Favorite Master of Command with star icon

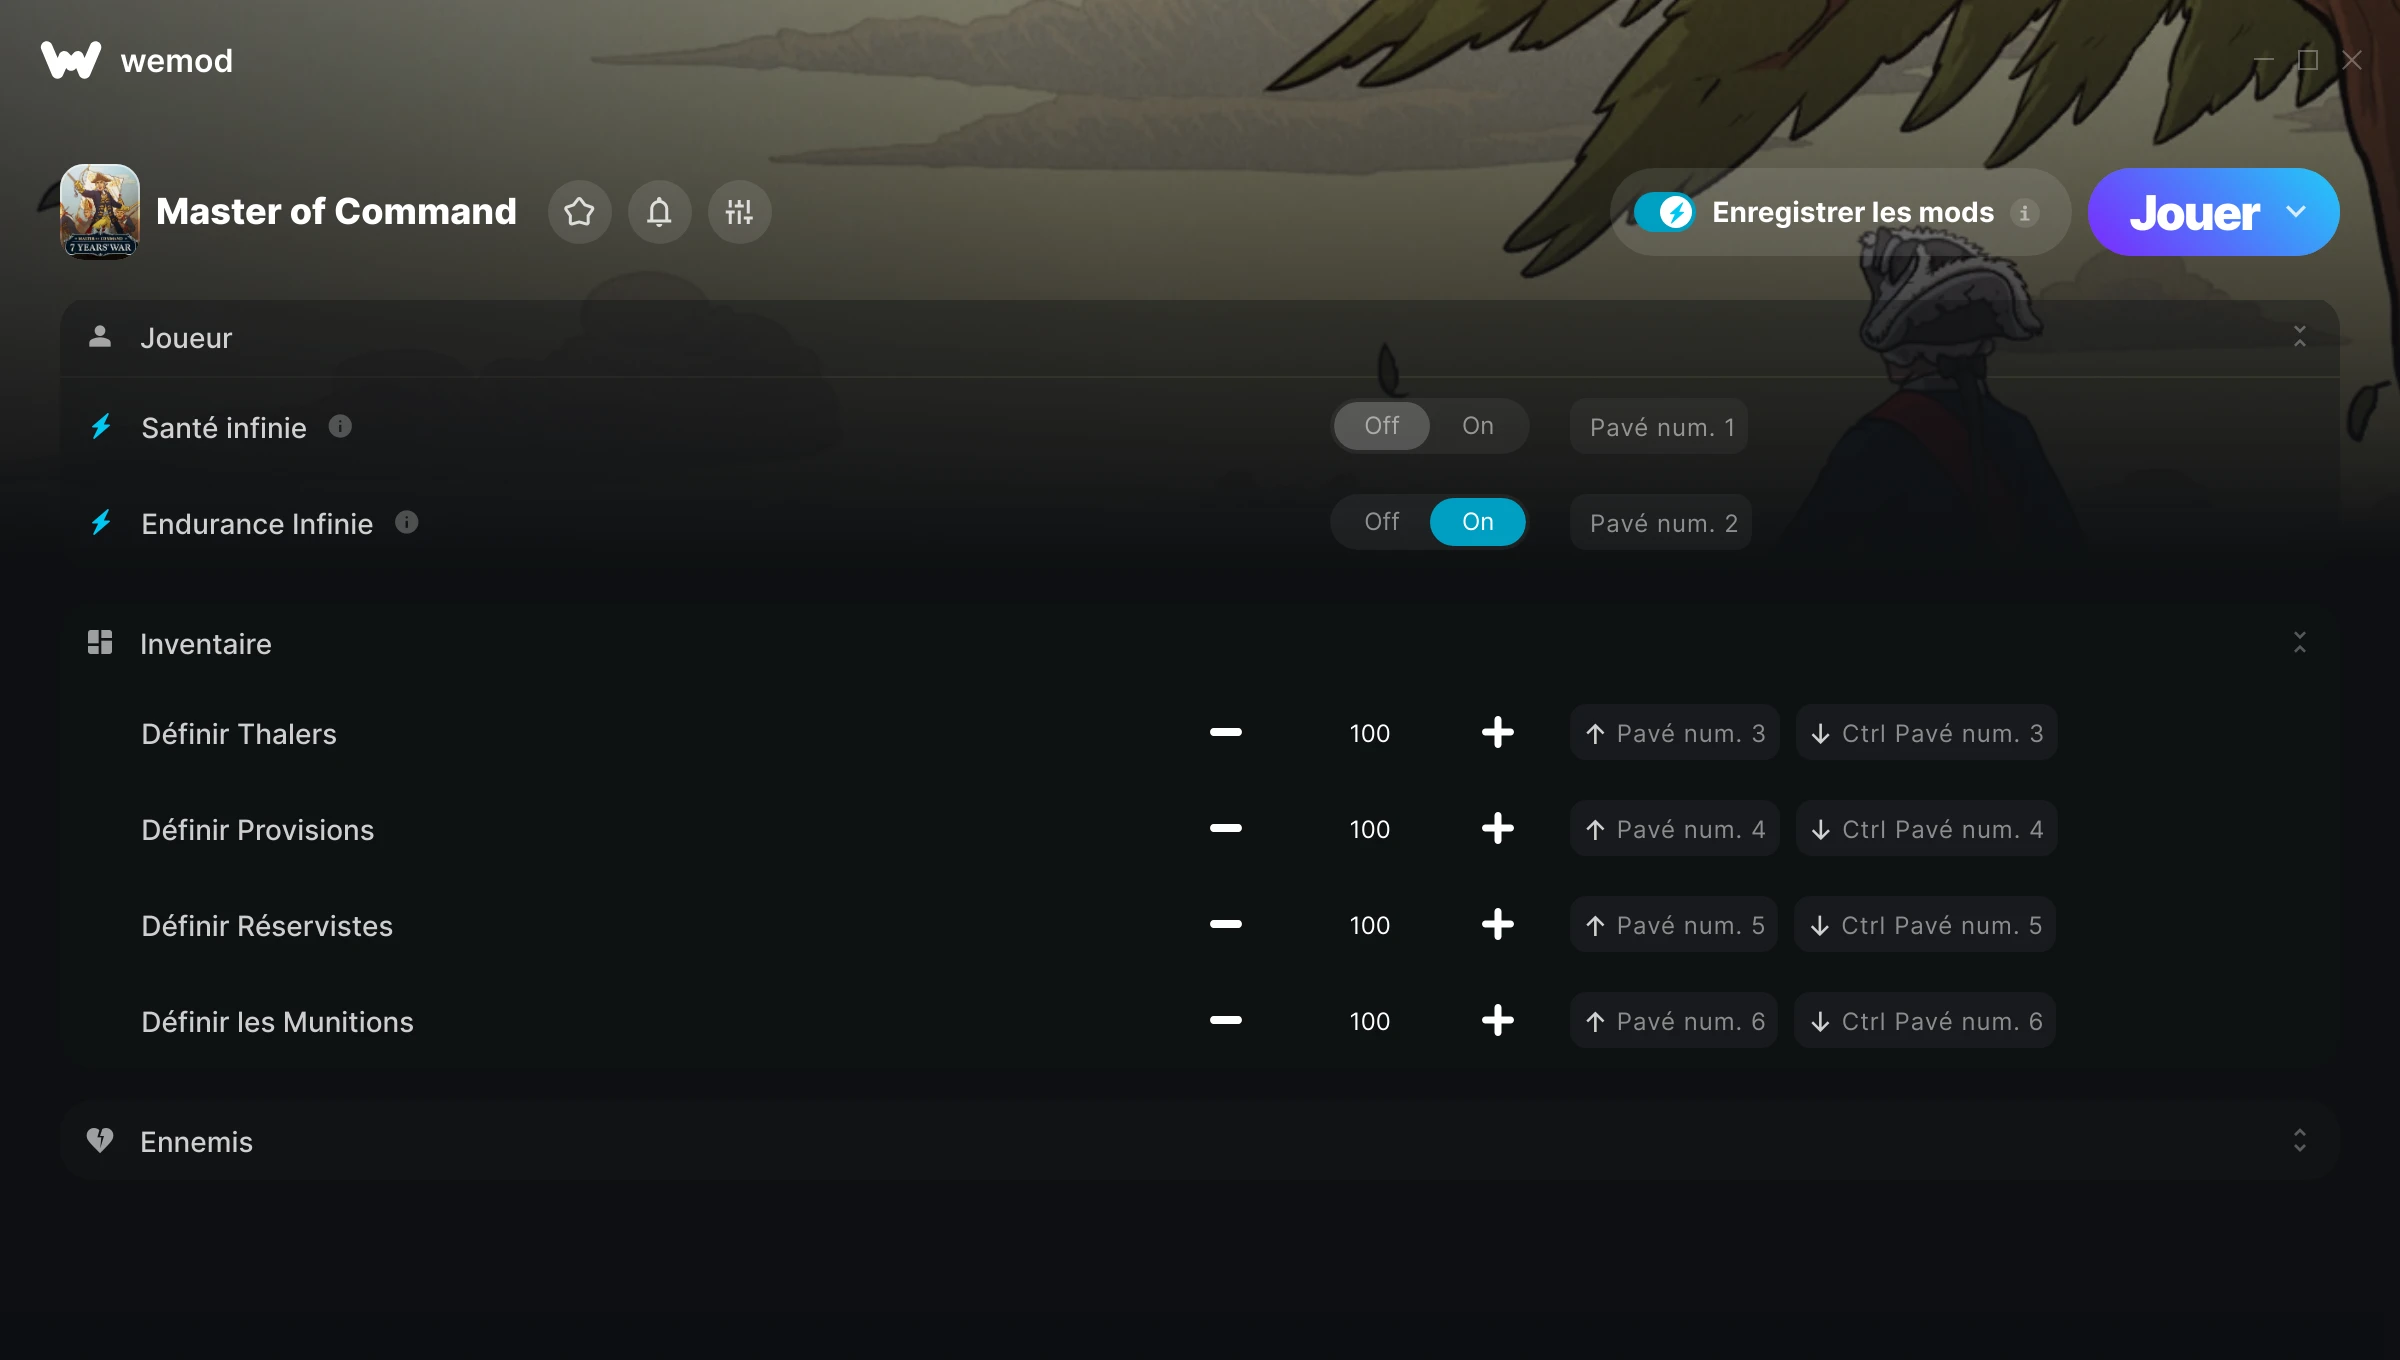579,212
